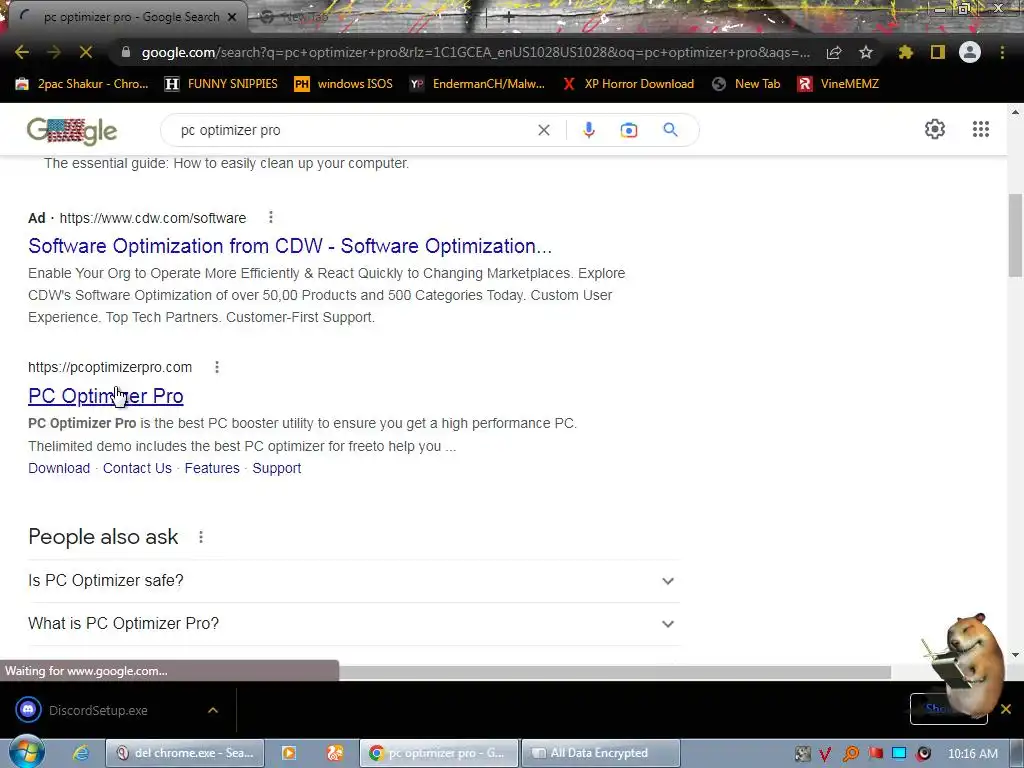Switch to the New Tab browser tab

pyautogui.click(x=304, y=17)
